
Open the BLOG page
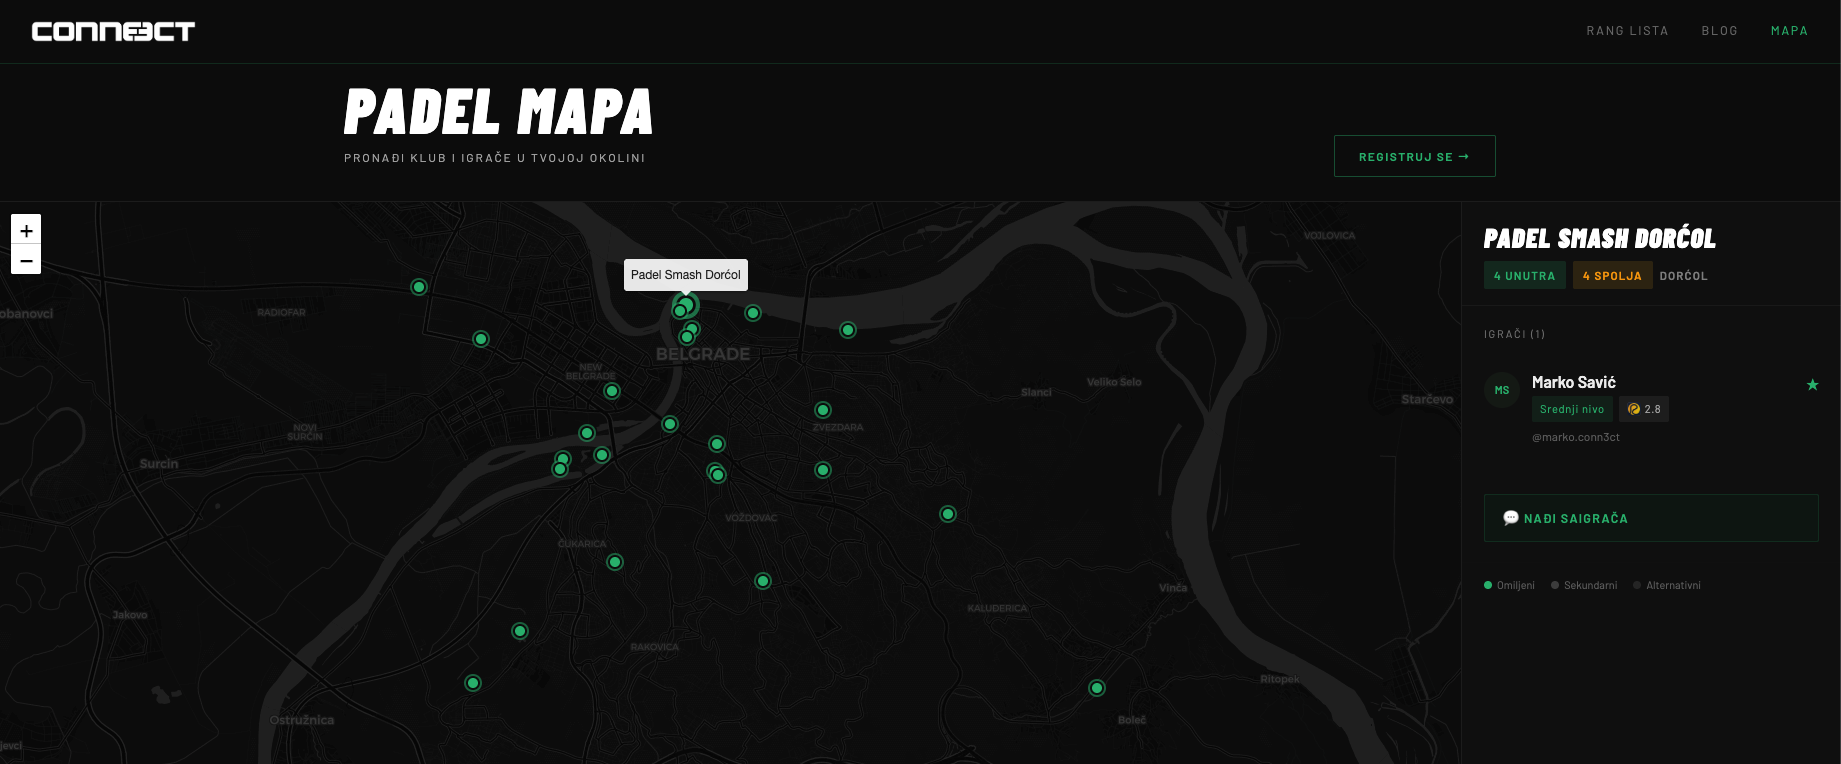[1719, 31]
